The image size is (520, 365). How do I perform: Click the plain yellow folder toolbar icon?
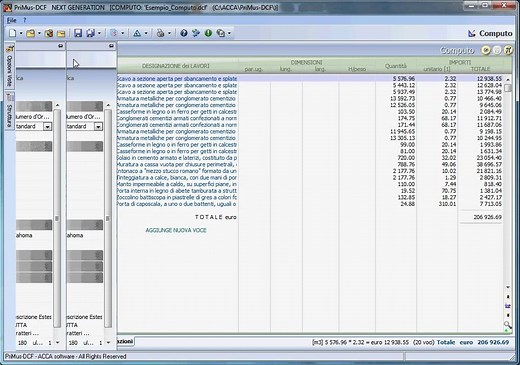click(x=61, y=33)
